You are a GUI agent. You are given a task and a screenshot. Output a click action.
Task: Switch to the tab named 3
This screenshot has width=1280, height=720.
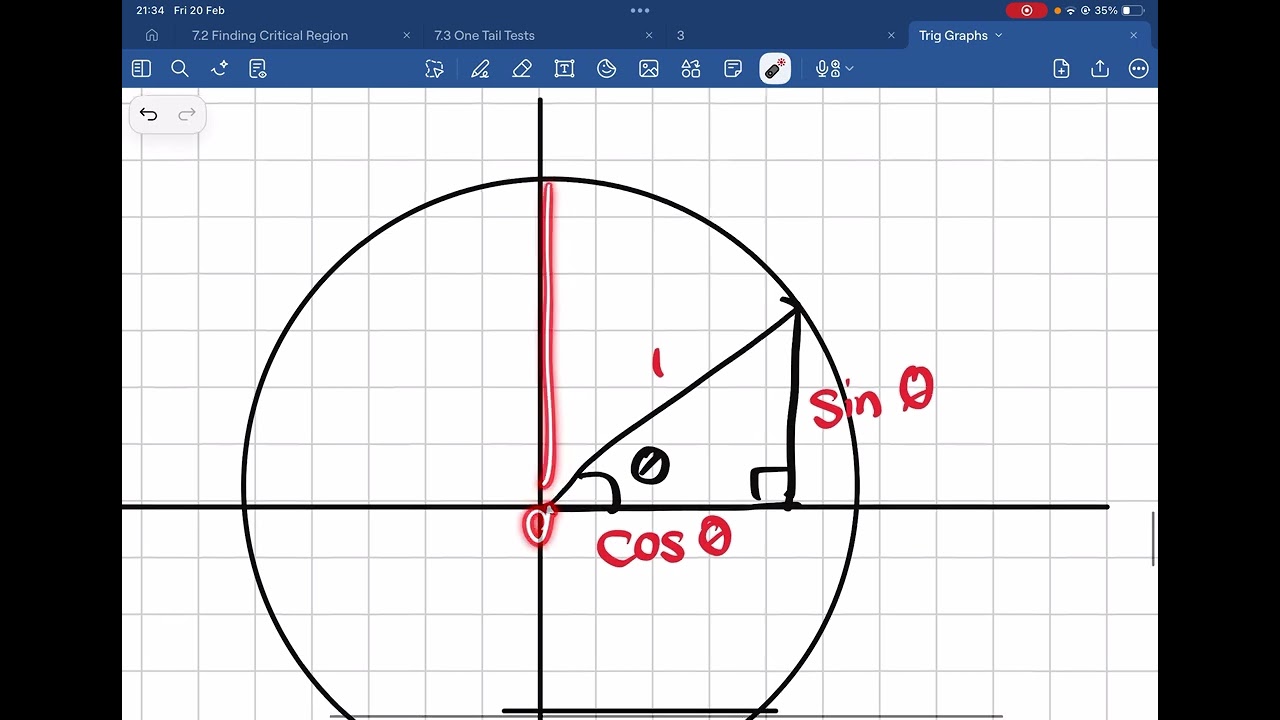tap(680, 35)
